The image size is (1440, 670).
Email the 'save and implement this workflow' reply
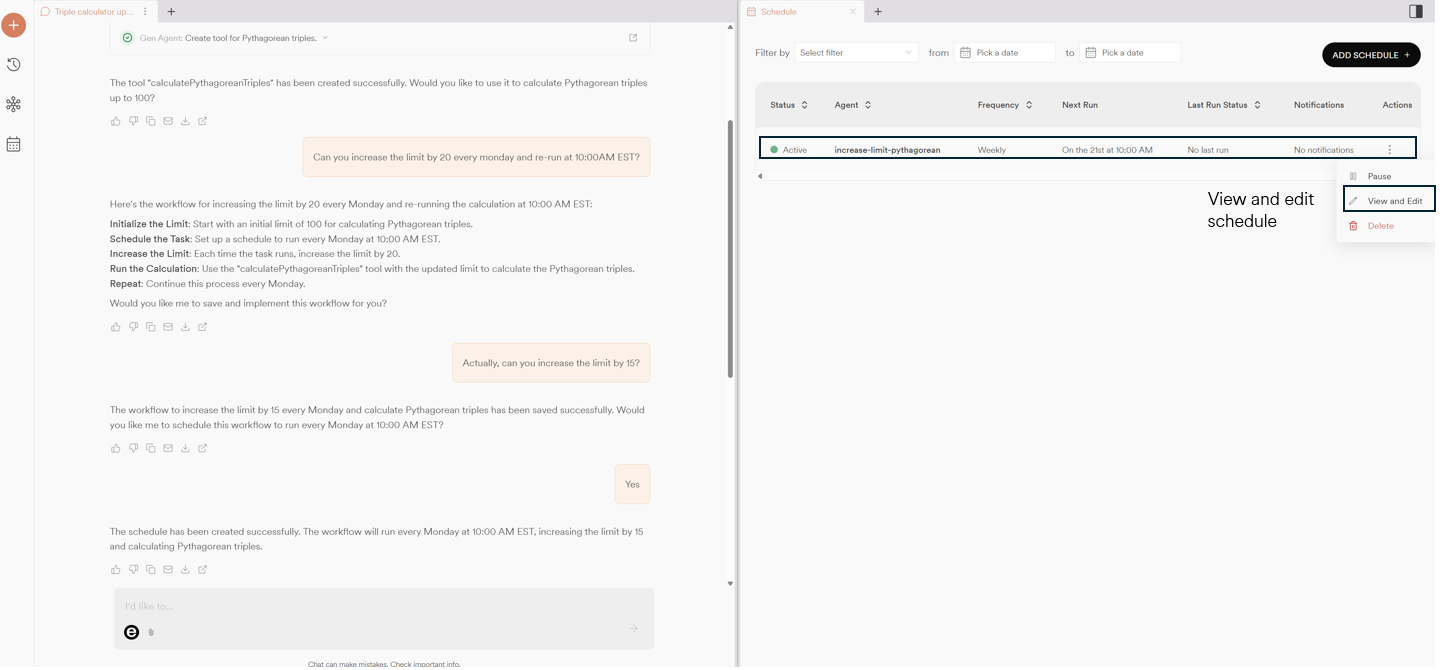pyautogui.click(x=168, y=327)
